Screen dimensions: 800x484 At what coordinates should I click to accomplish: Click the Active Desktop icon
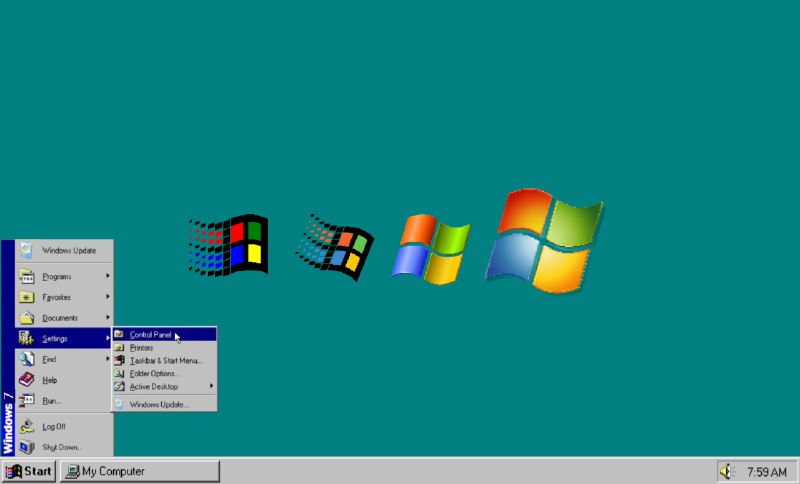coord(119,387)
